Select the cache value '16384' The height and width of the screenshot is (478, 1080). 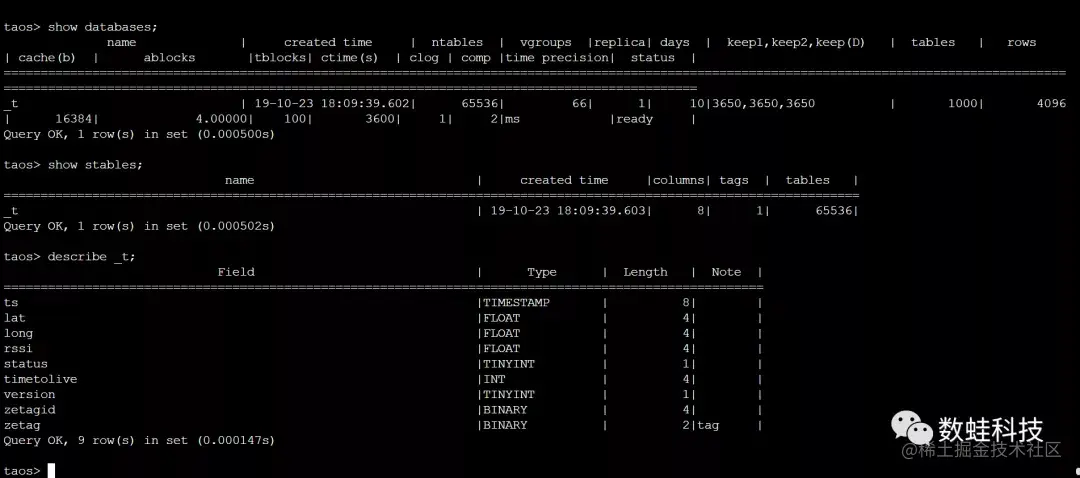click(x=73, y=119)
